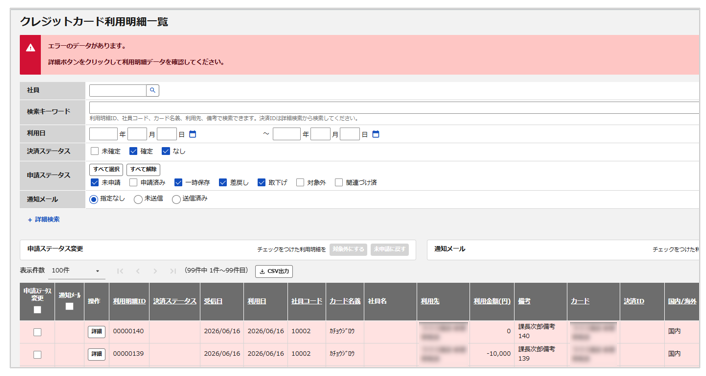Open the 表示件数 100件 dropdown
Image resolution: width=706 pixels, height=376 pixels.
76,271
